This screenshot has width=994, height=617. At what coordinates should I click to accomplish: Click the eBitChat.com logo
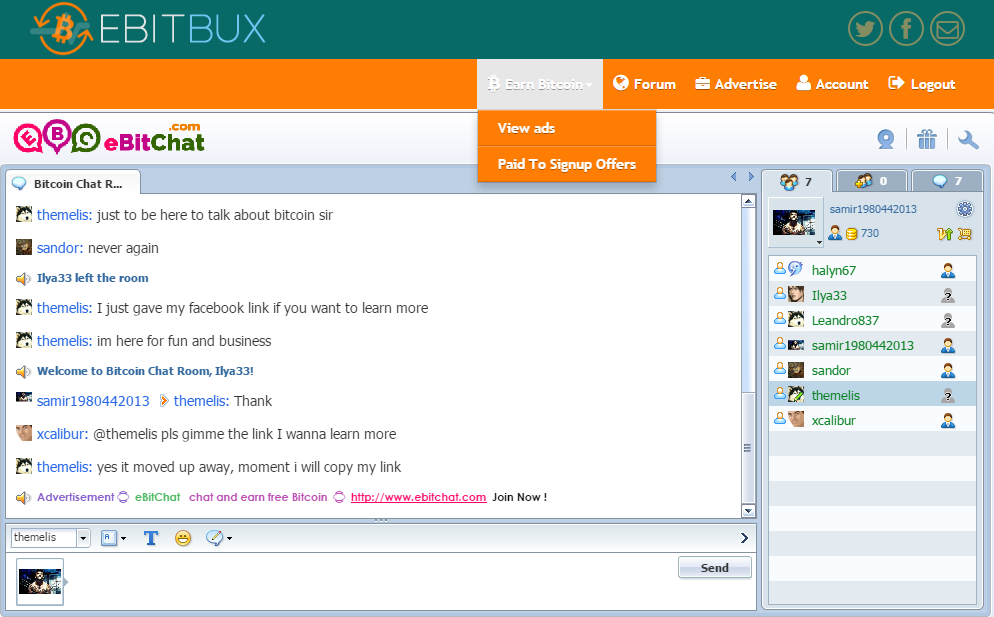109,137
